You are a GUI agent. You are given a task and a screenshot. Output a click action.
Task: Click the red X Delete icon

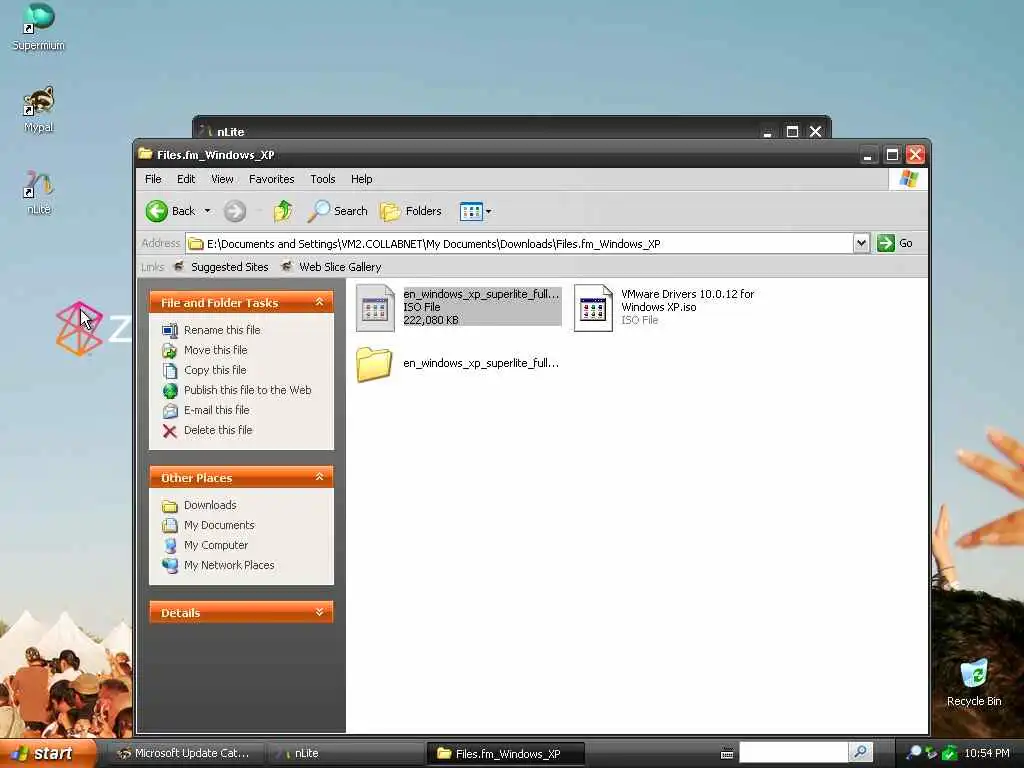pyautogui.click(x=170, y=430)
